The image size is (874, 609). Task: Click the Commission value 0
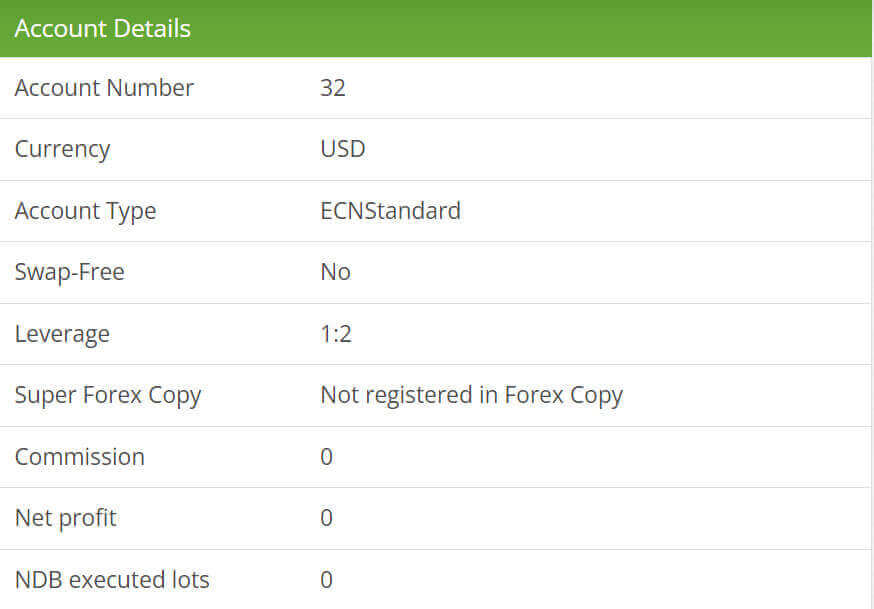click(327, 457)
